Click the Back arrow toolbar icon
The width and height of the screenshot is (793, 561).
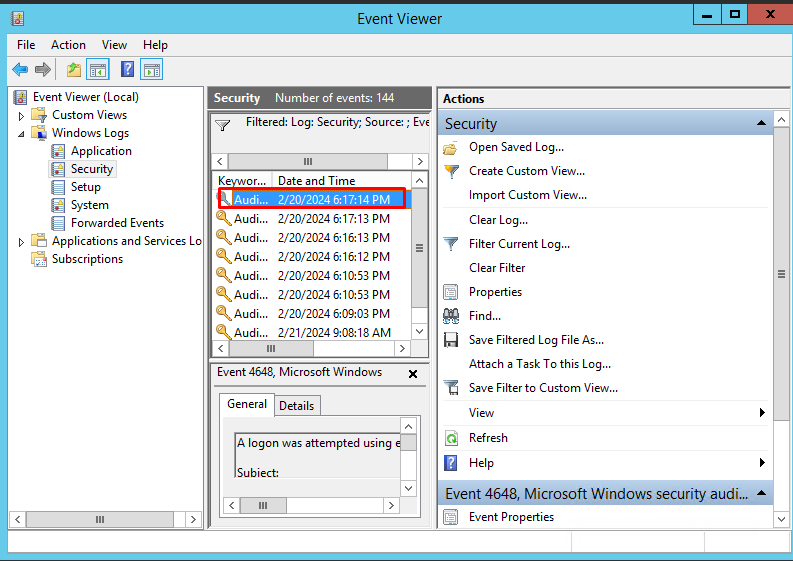click(19, 69)
